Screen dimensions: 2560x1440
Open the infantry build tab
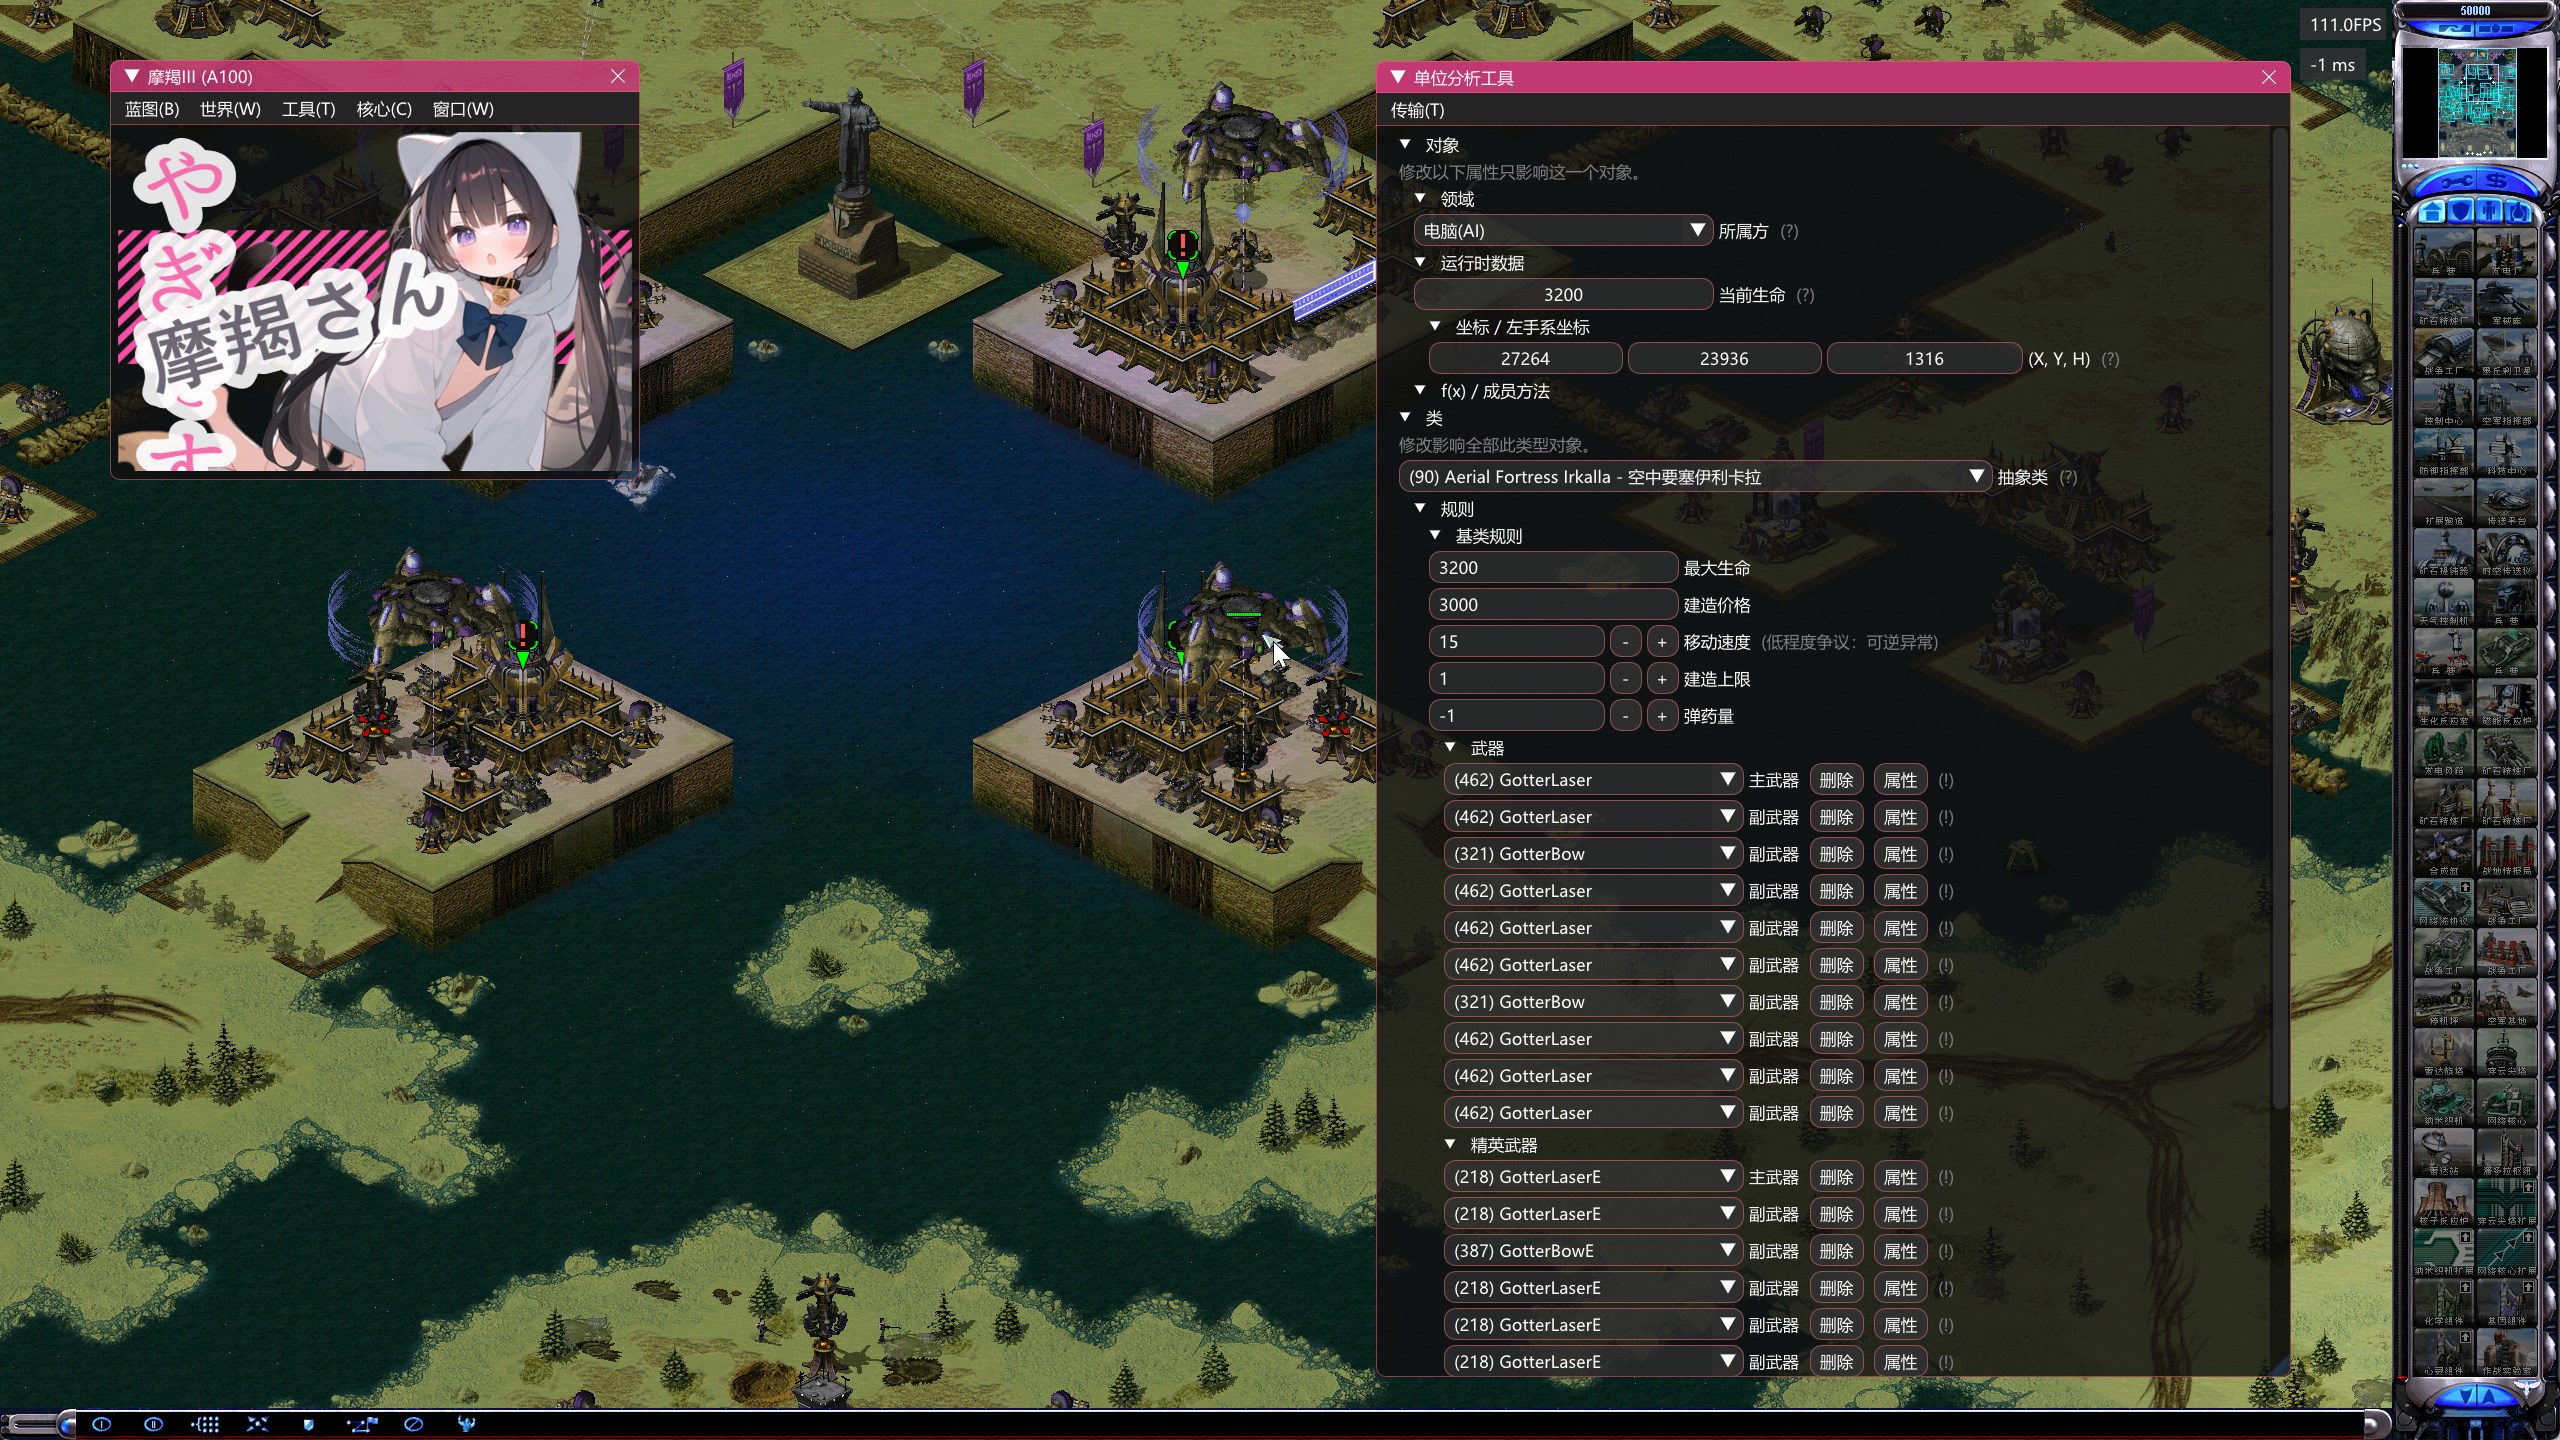click(2489, 212)
